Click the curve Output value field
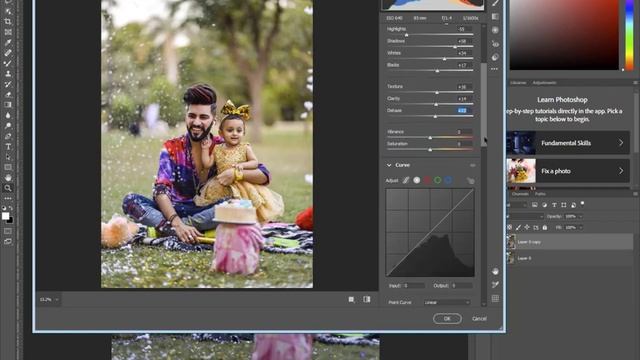This screenshot has height=360, width=640. 462,286
